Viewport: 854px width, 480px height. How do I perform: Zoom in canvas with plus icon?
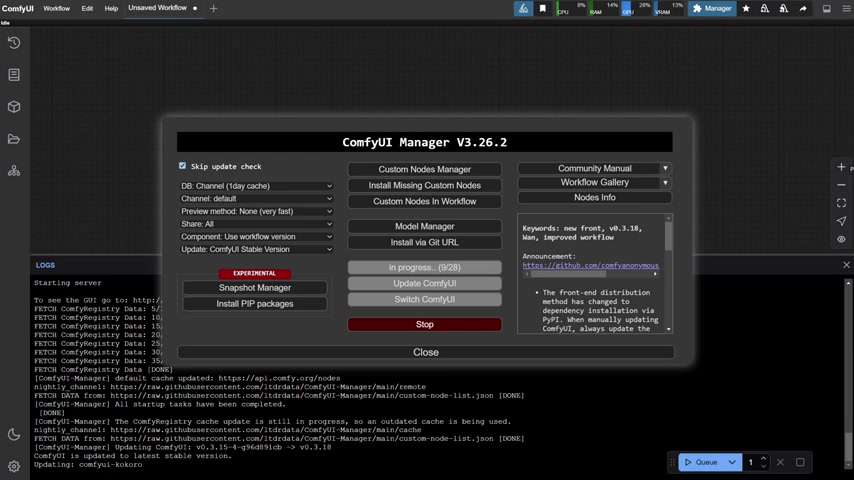tap(841, 167)
